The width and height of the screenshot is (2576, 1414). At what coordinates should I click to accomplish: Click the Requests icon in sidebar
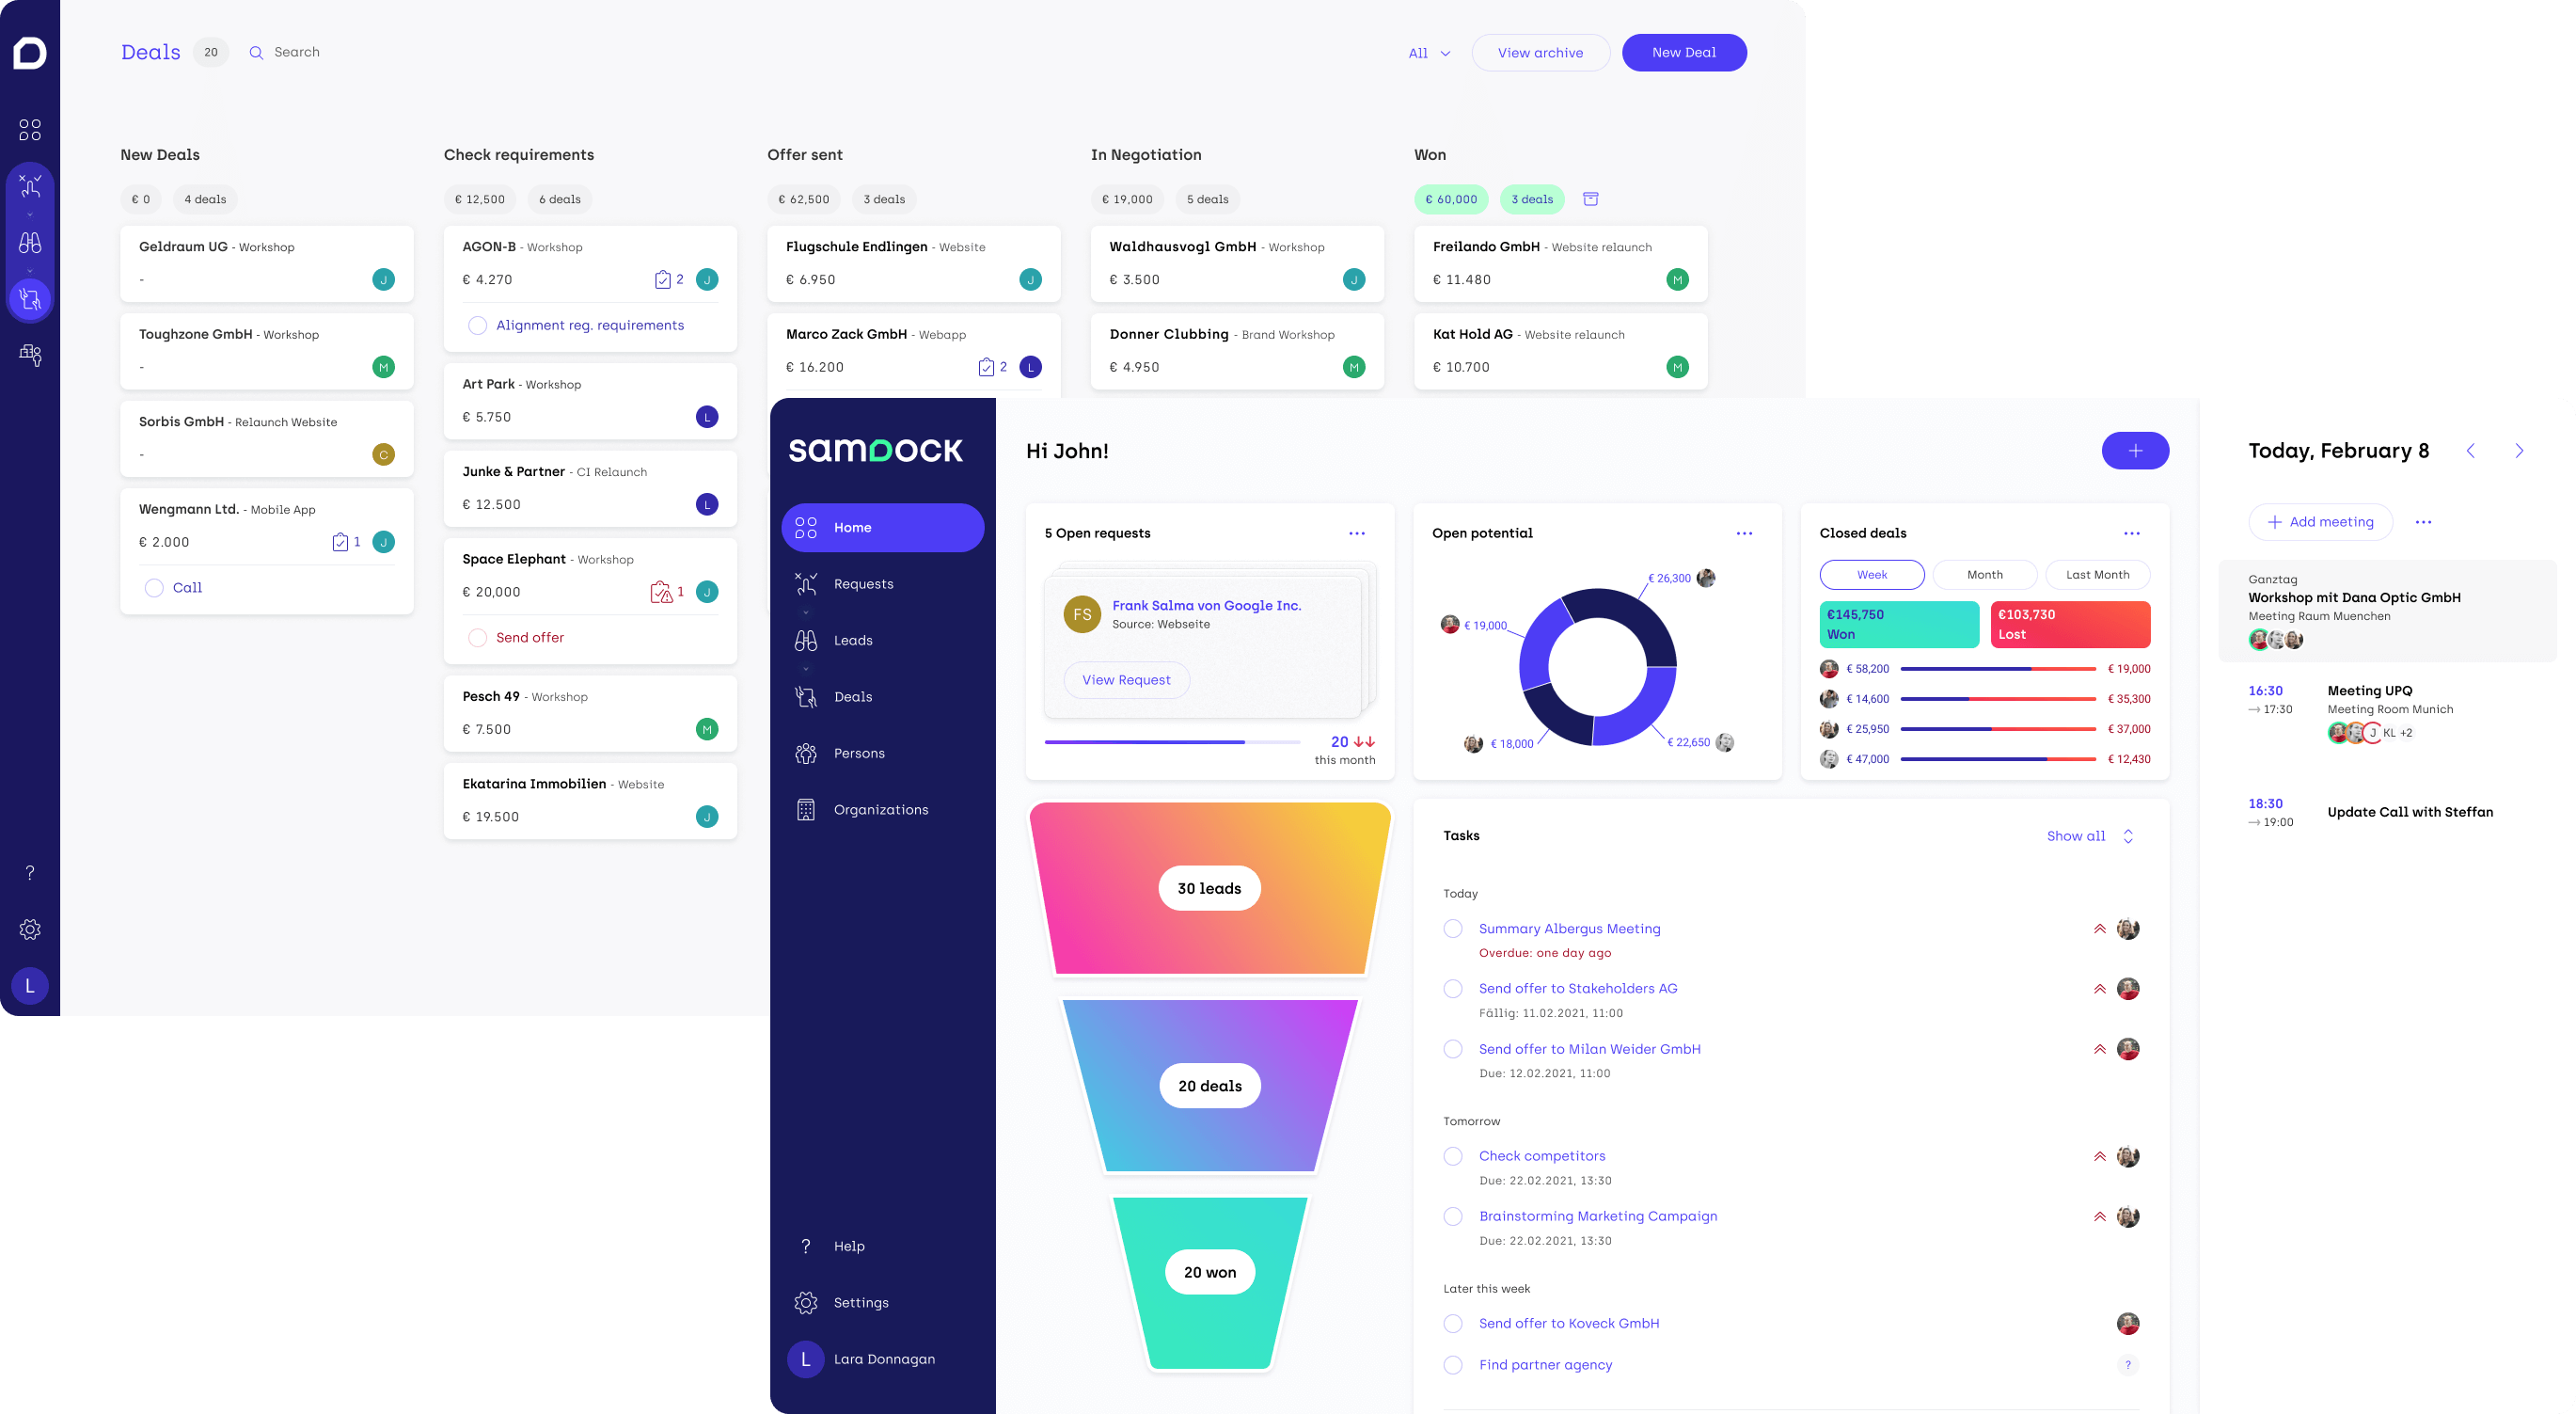pos(806,583)
